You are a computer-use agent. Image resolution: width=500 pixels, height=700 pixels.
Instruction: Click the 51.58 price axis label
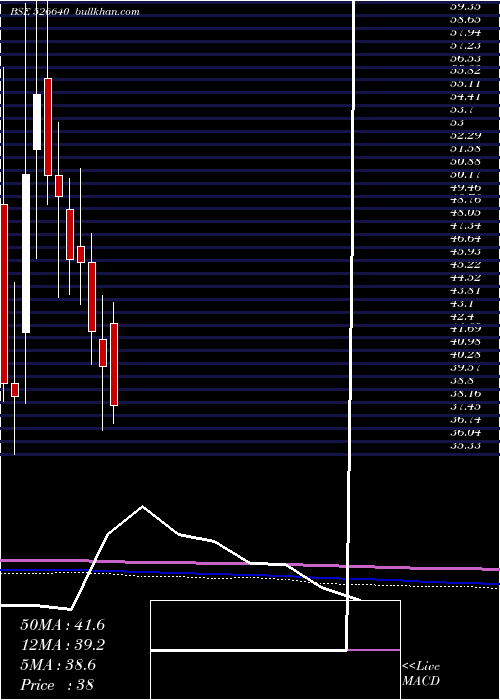coord(465,148)
